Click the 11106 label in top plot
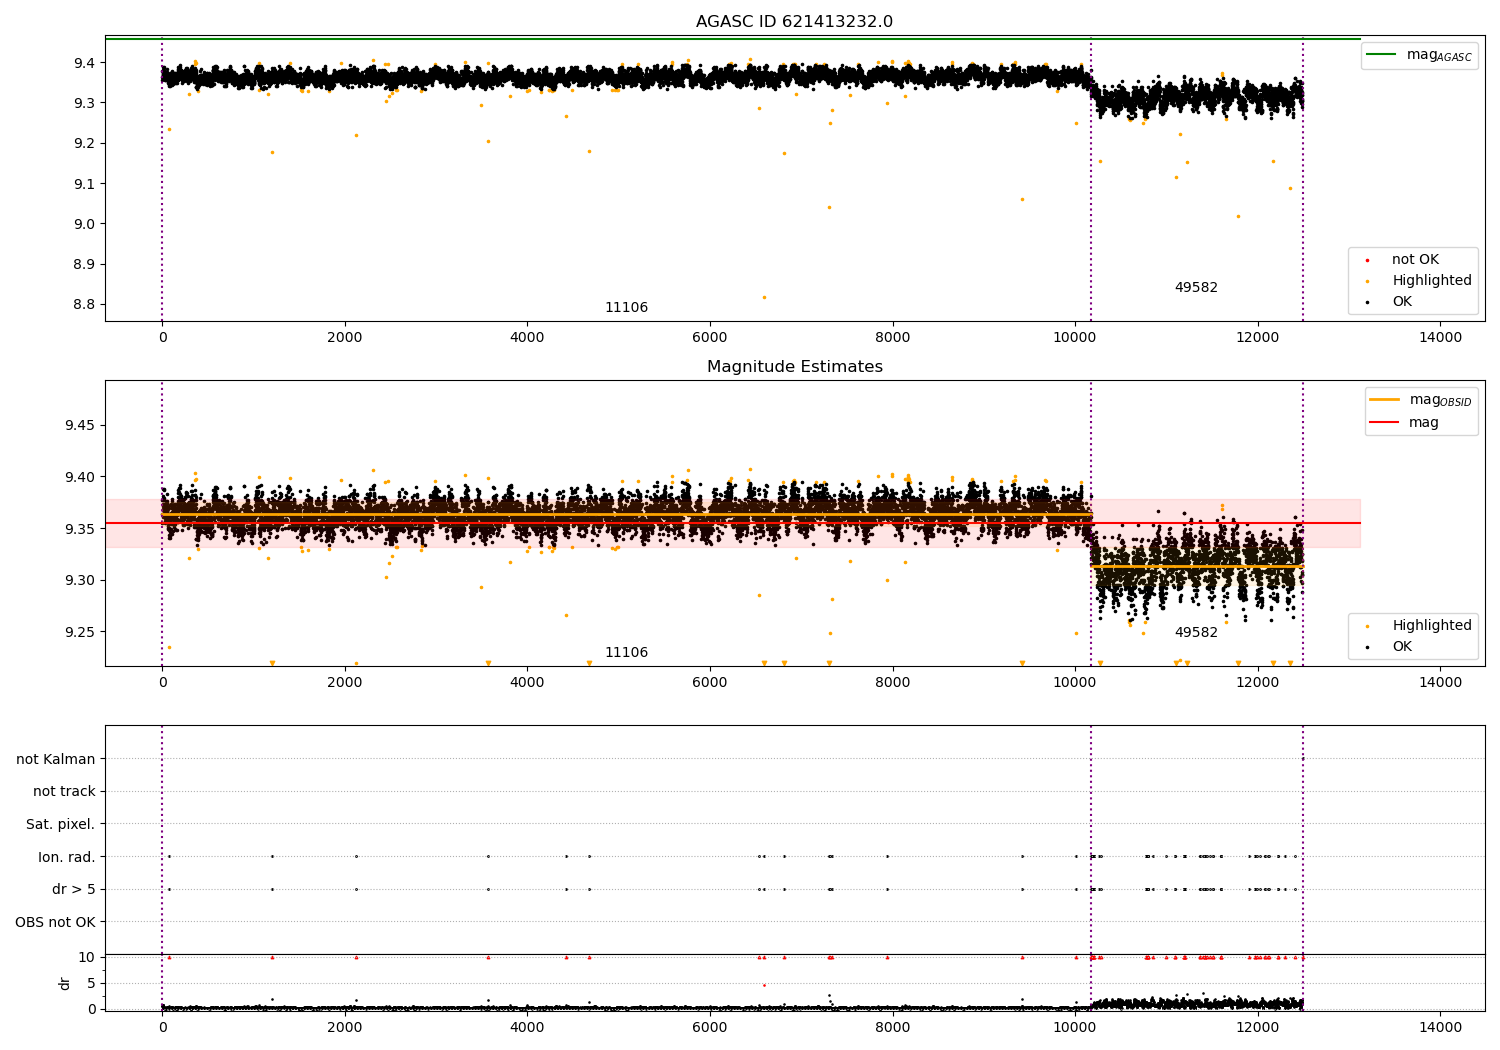Viewport: 1500px width, 1050px height. click(626, 308)
